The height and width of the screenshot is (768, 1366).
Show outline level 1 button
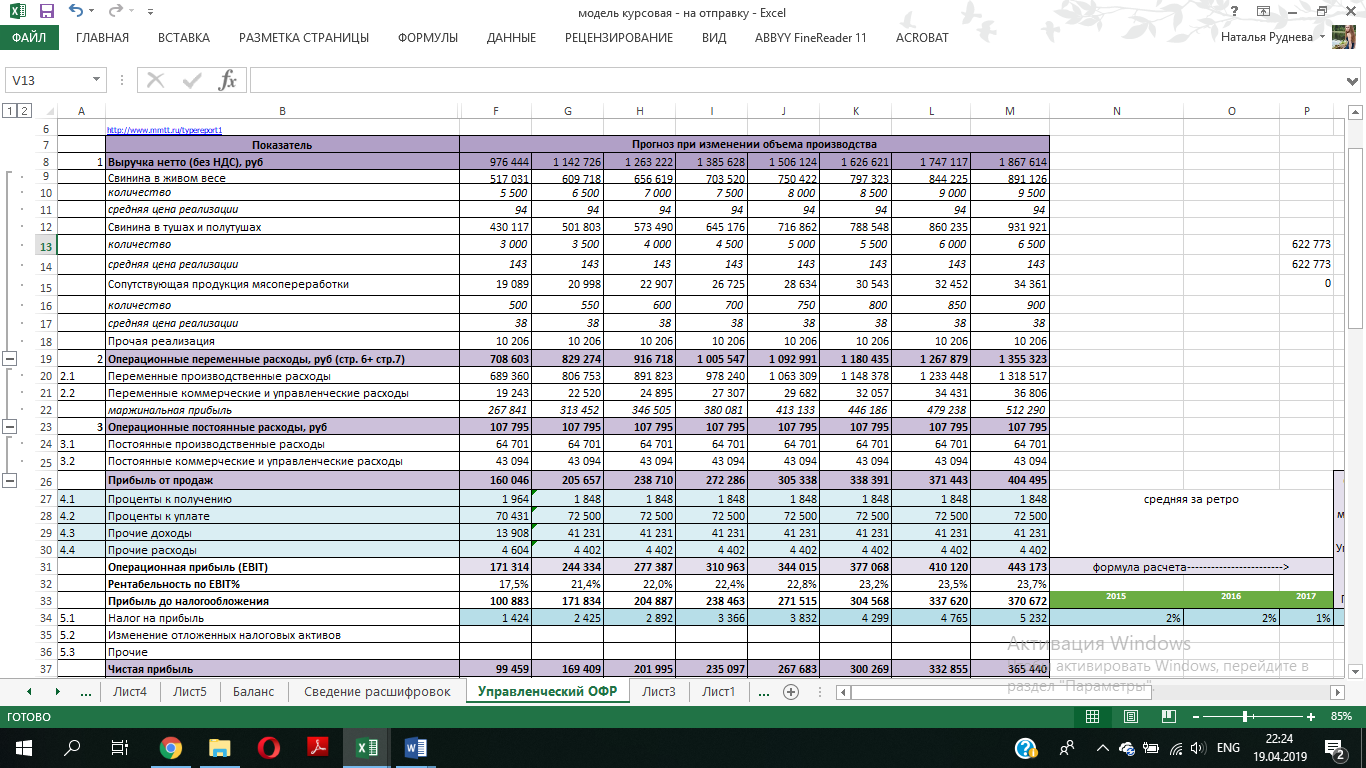tap(9, 111)
